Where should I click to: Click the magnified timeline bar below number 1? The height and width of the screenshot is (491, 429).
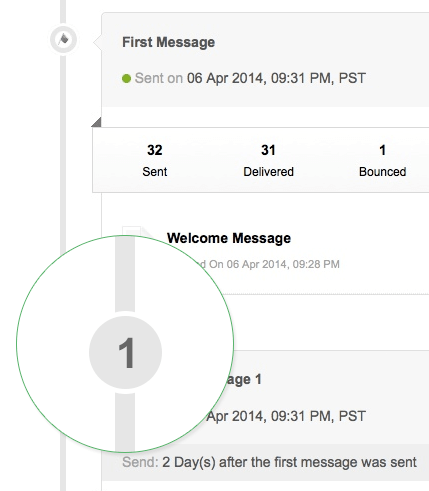(x=125, y=422)
